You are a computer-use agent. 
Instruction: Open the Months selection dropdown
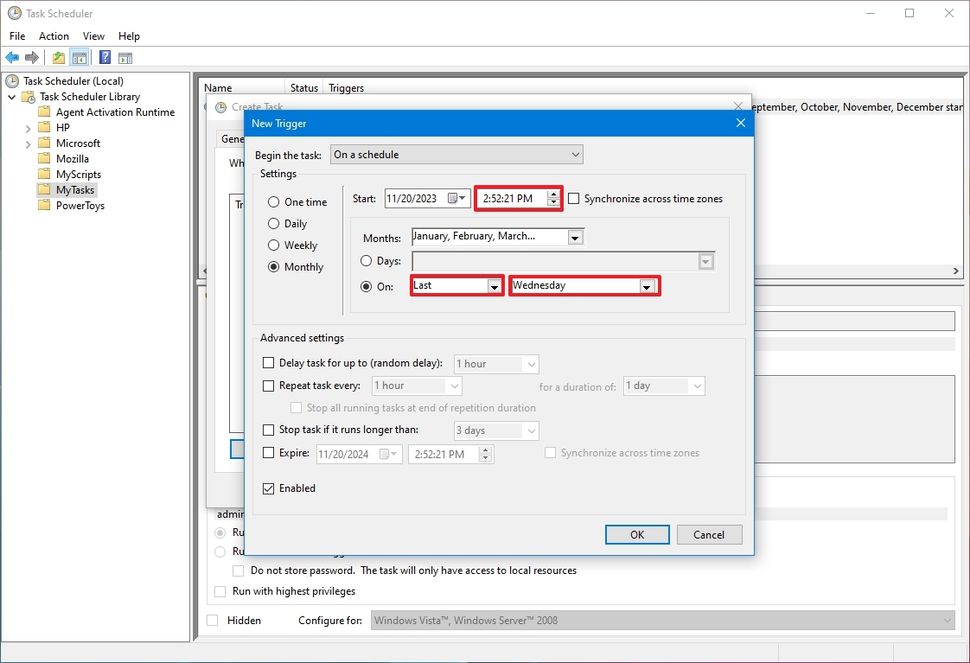(574, 236)
